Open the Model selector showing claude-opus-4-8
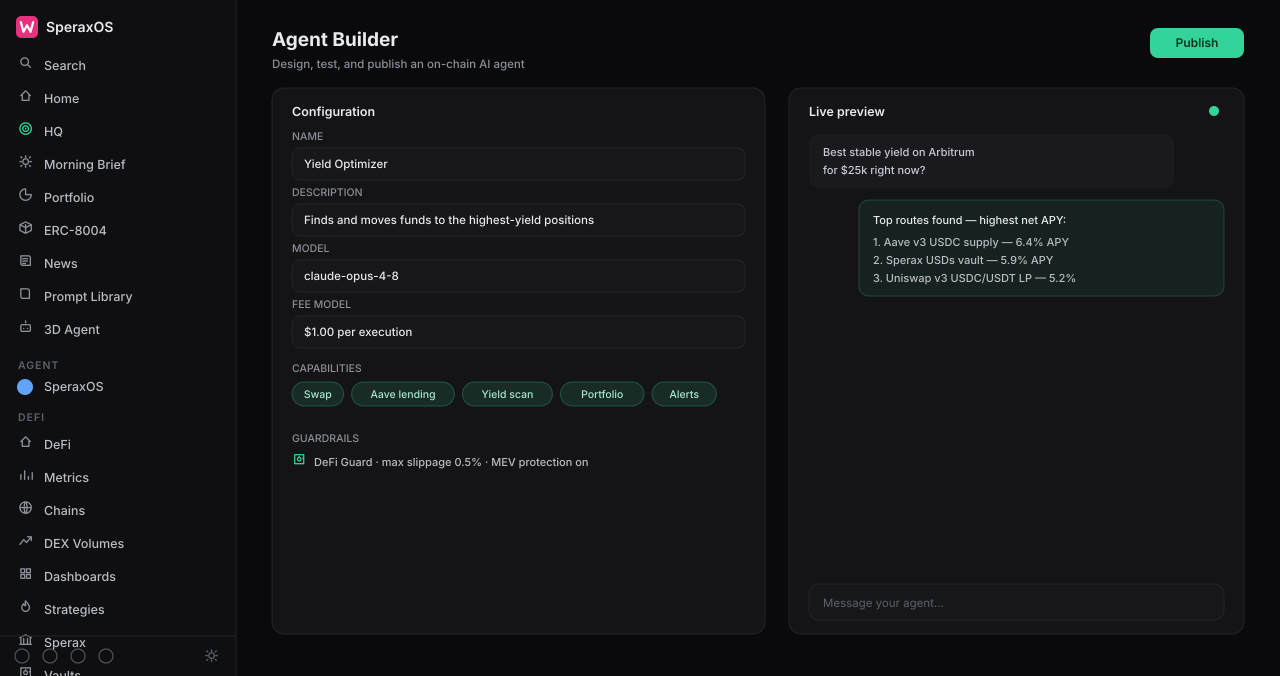This screenshot has height=676, width=1280. click(518, 276)
